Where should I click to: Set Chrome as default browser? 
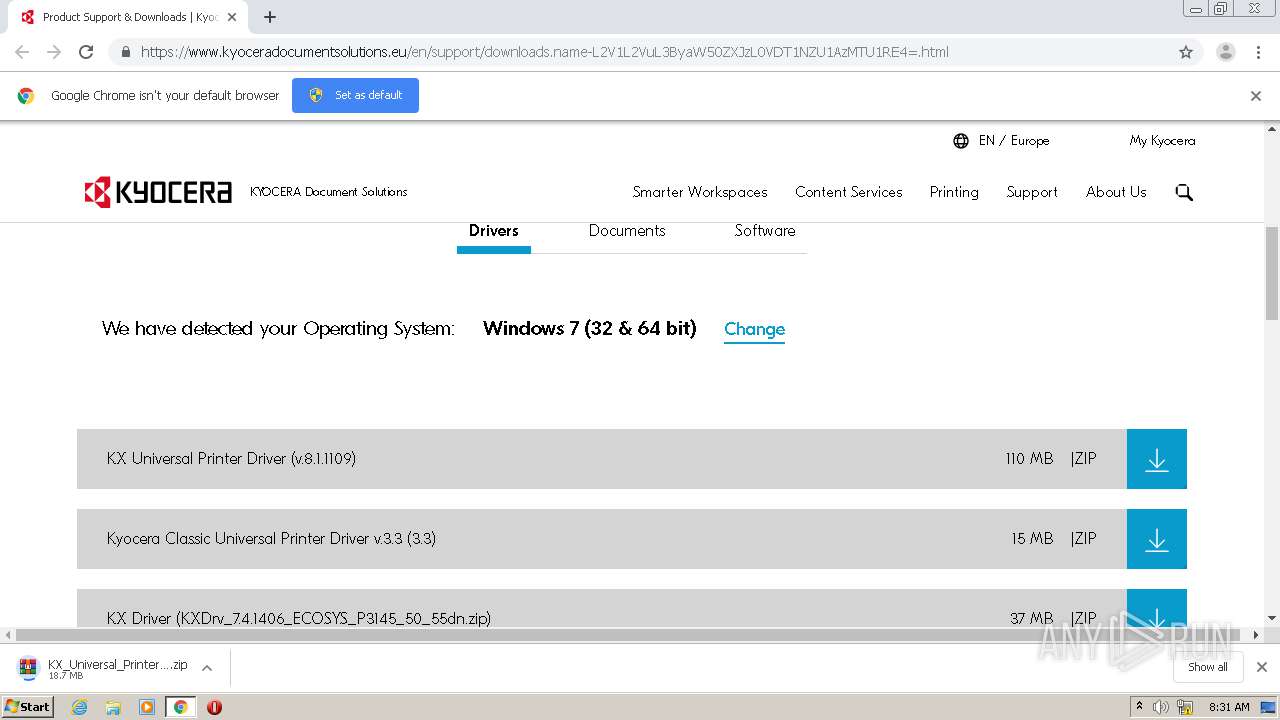(x=355, y=95)
